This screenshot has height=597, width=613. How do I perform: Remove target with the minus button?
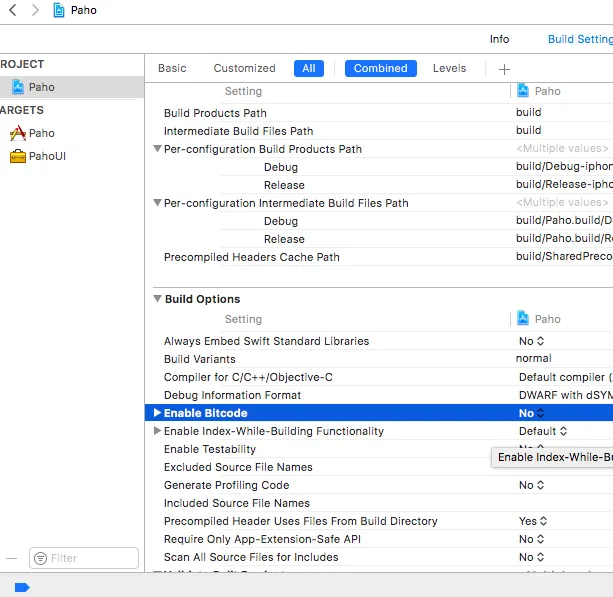coord(11,558)
